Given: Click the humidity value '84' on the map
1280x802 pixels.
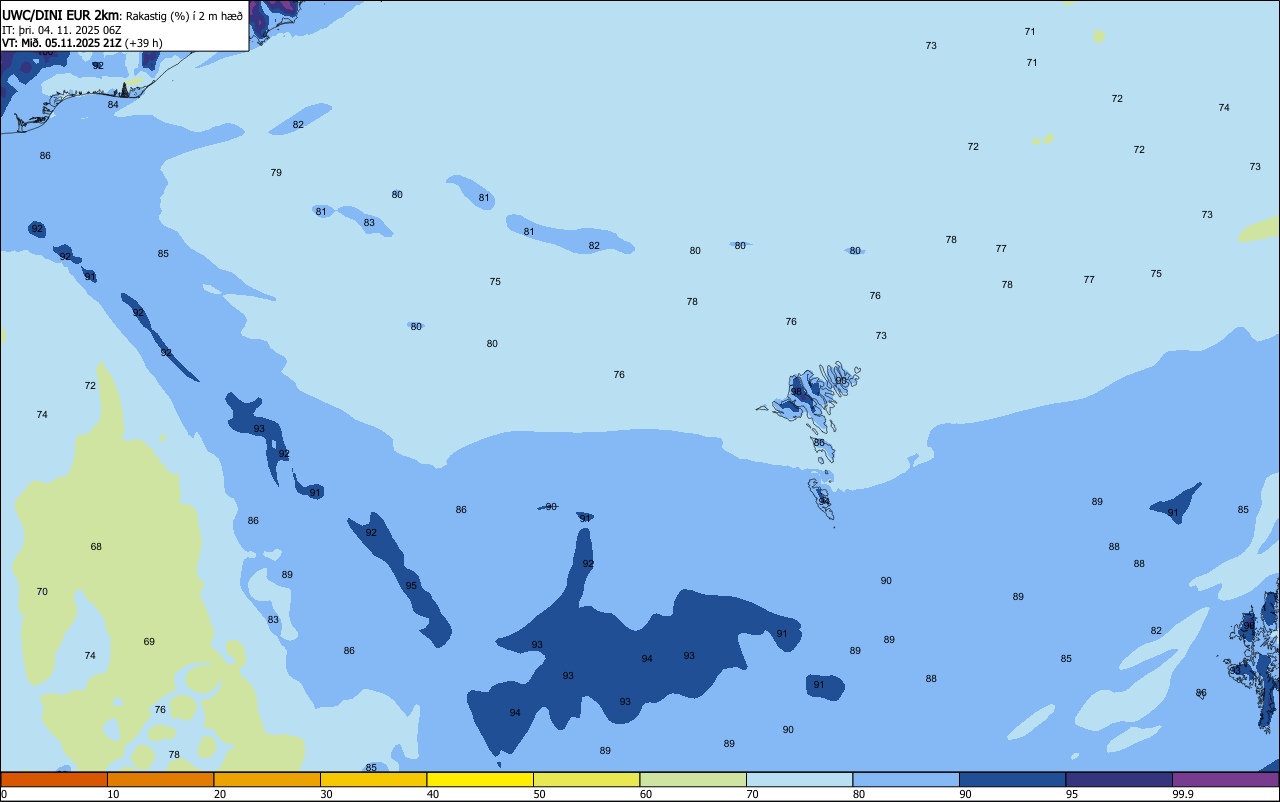Looking at the screenshot, I should tap(113, 105).
